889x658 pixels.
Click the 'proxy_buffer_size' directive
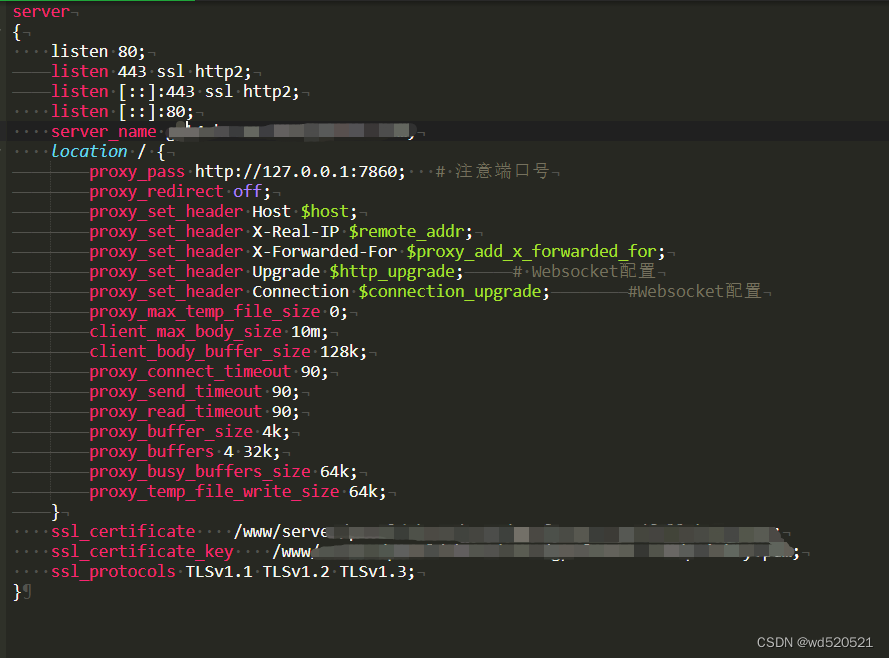tap(171, 432)
